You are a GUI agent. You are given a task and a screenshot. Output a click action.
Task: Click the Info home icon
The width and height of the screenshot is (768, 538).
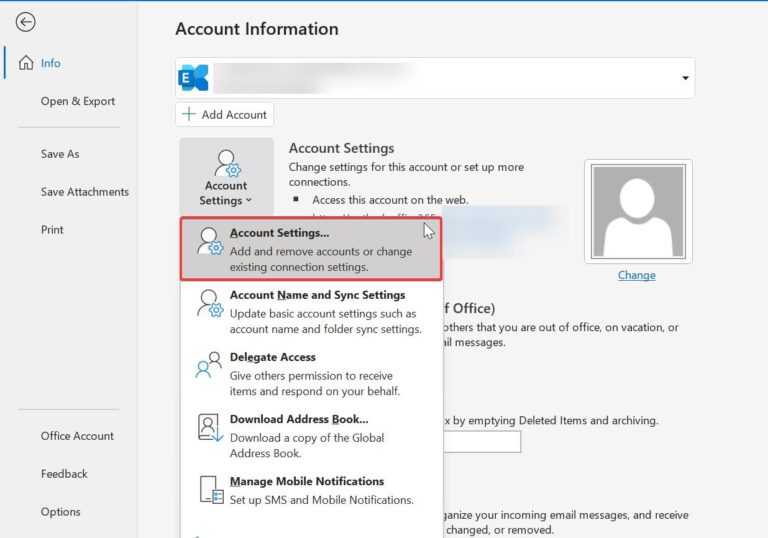pos(26,63)
